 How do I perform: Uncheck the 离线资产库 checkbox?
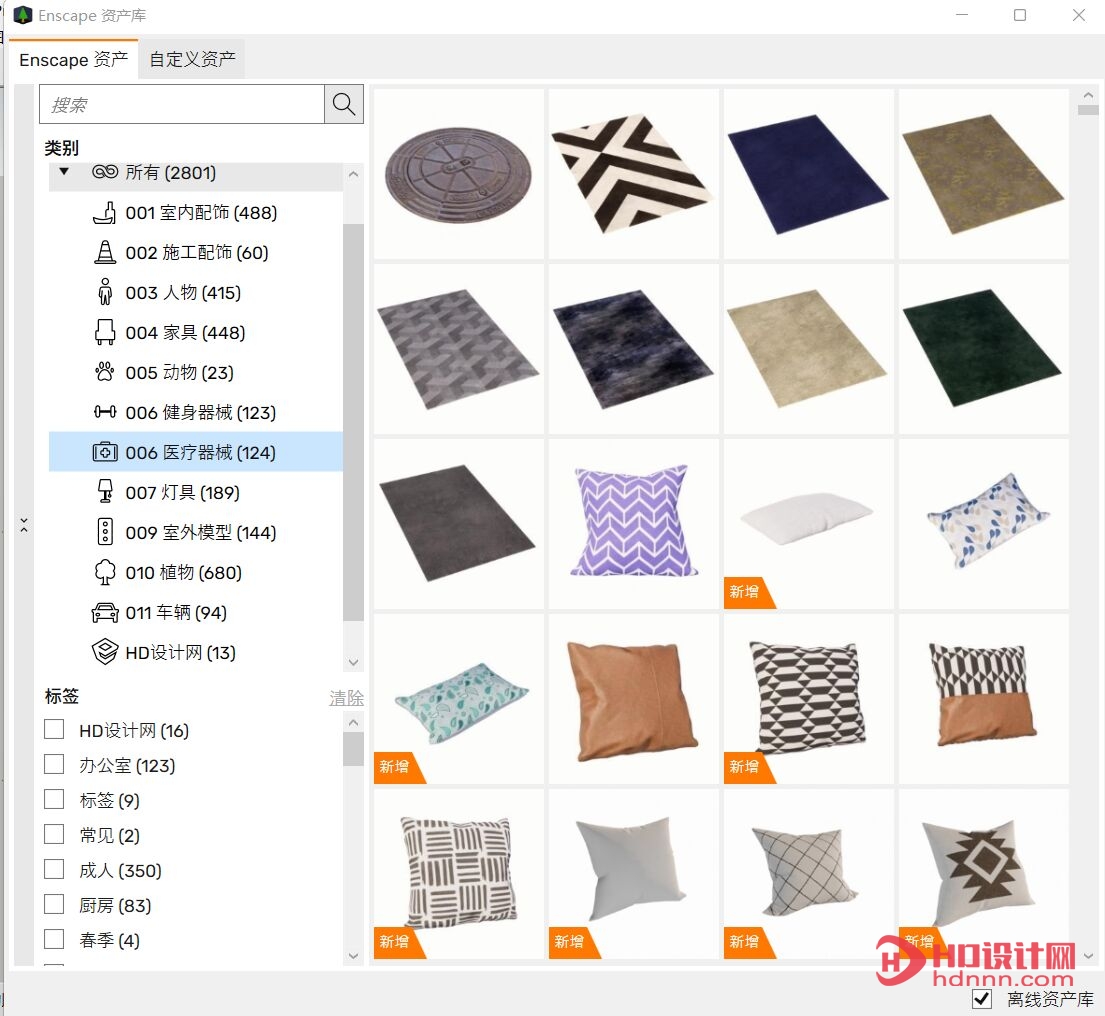pyautogui.click(x=982, y=998)
